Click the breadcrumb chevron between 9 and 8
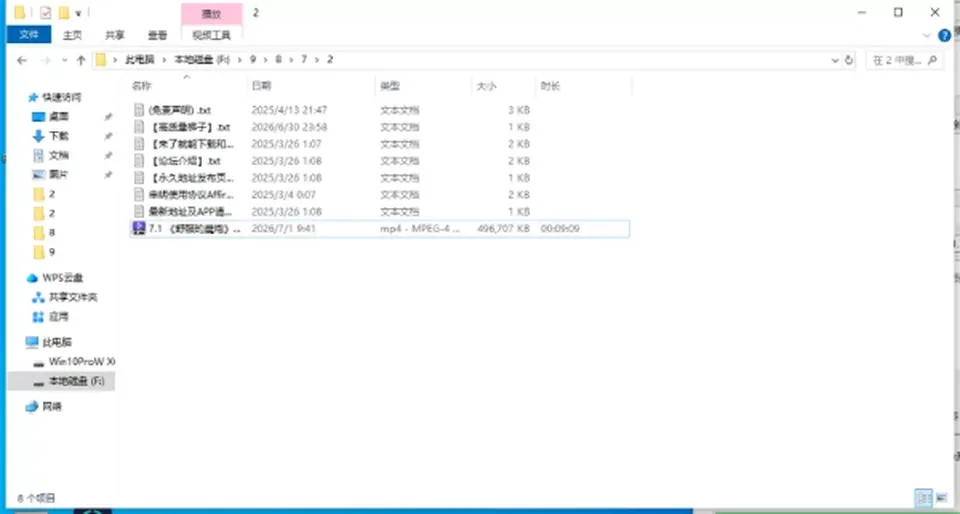Image resolution: width=960 pixels, height=514 pixels. tap(265, 60)
